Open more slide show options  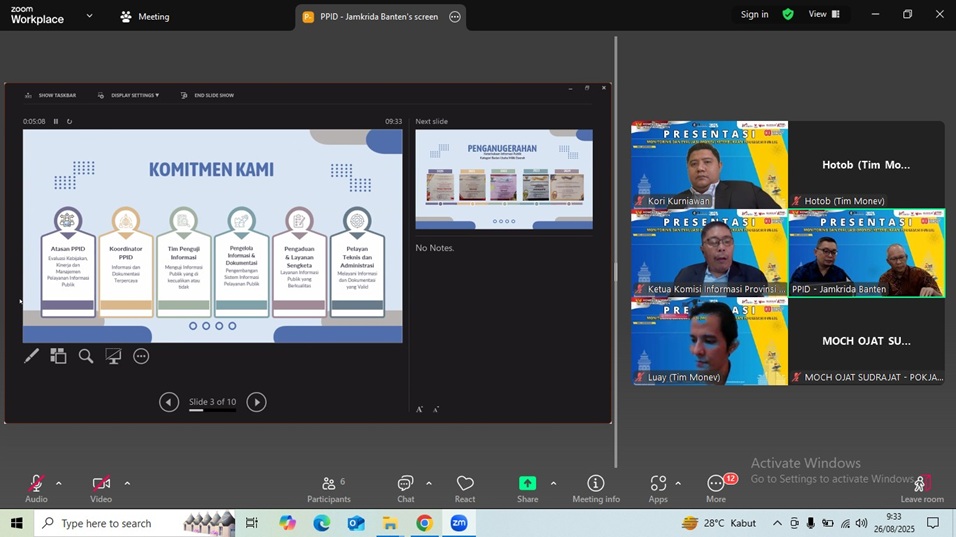[x=141, y=356]
